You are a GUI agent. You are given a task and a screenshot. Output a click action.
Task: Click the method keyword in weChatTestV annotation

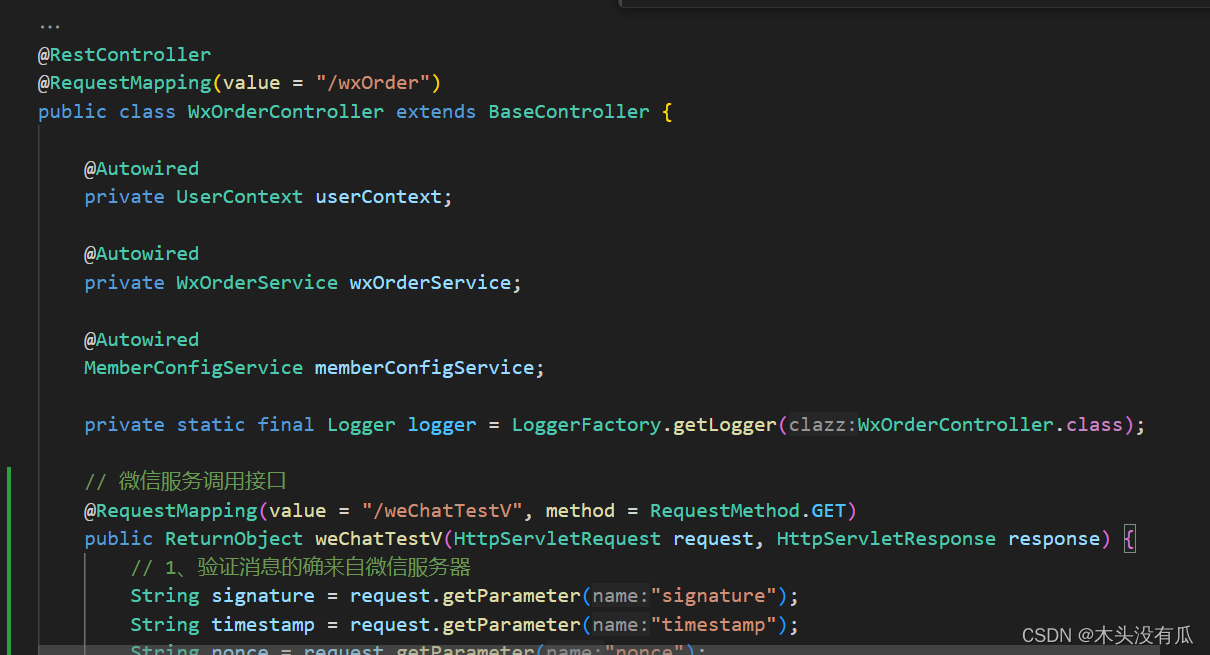pos(580,510)
